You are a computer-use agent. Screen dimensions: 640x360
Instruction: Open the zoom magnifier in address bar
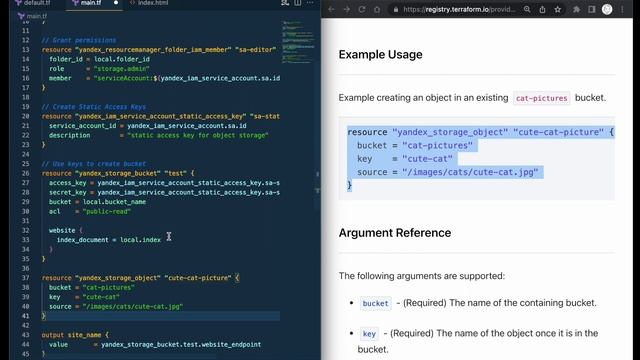[x=527, y=9]
